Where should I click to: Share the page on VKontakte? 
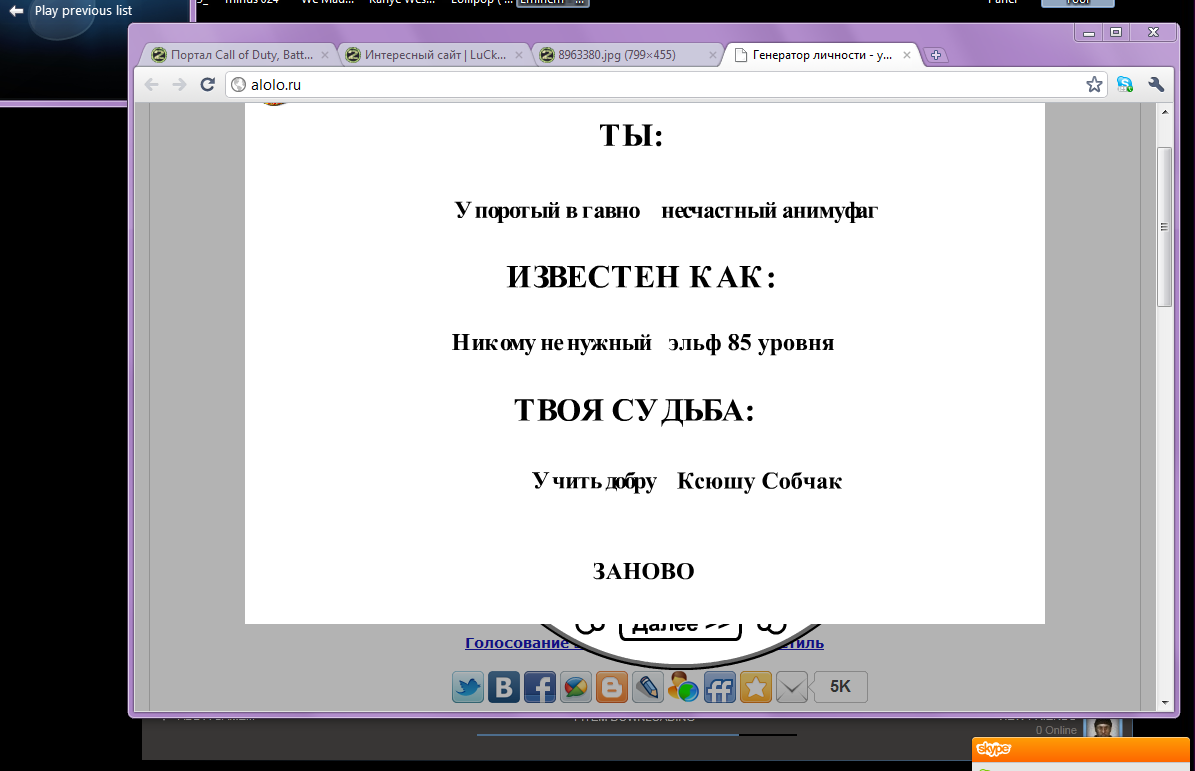point(504,687)
